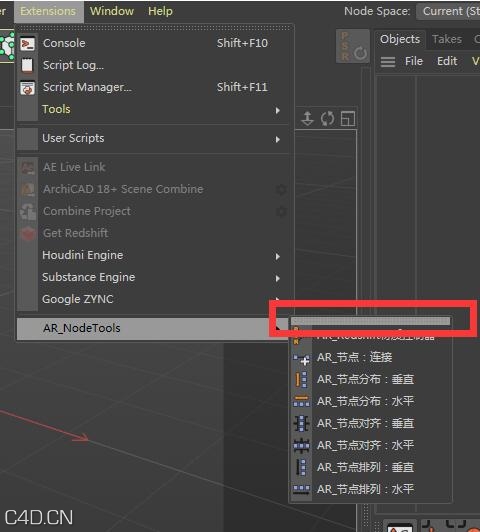Open the Window menu
Image resolution: width=480 pixels, height=532 pixels.
(x=112, y=11)
